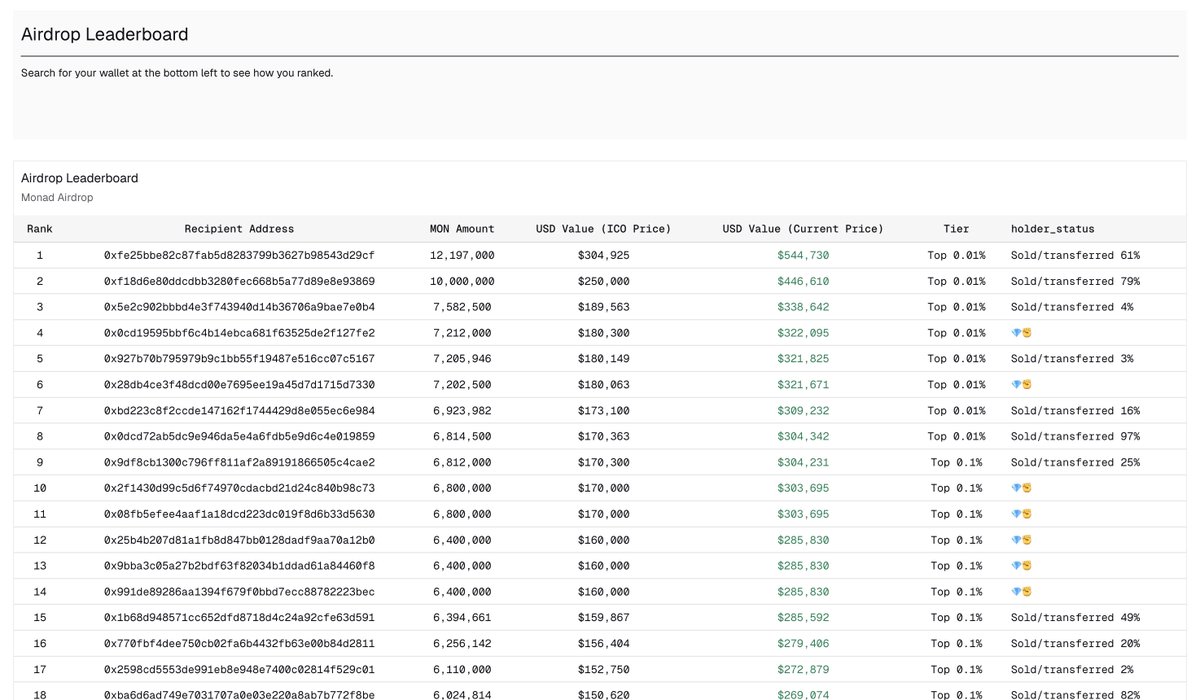1200x700 pixels.
Task: Sort by the Rank column header
Action: click(x=40, y=229)
